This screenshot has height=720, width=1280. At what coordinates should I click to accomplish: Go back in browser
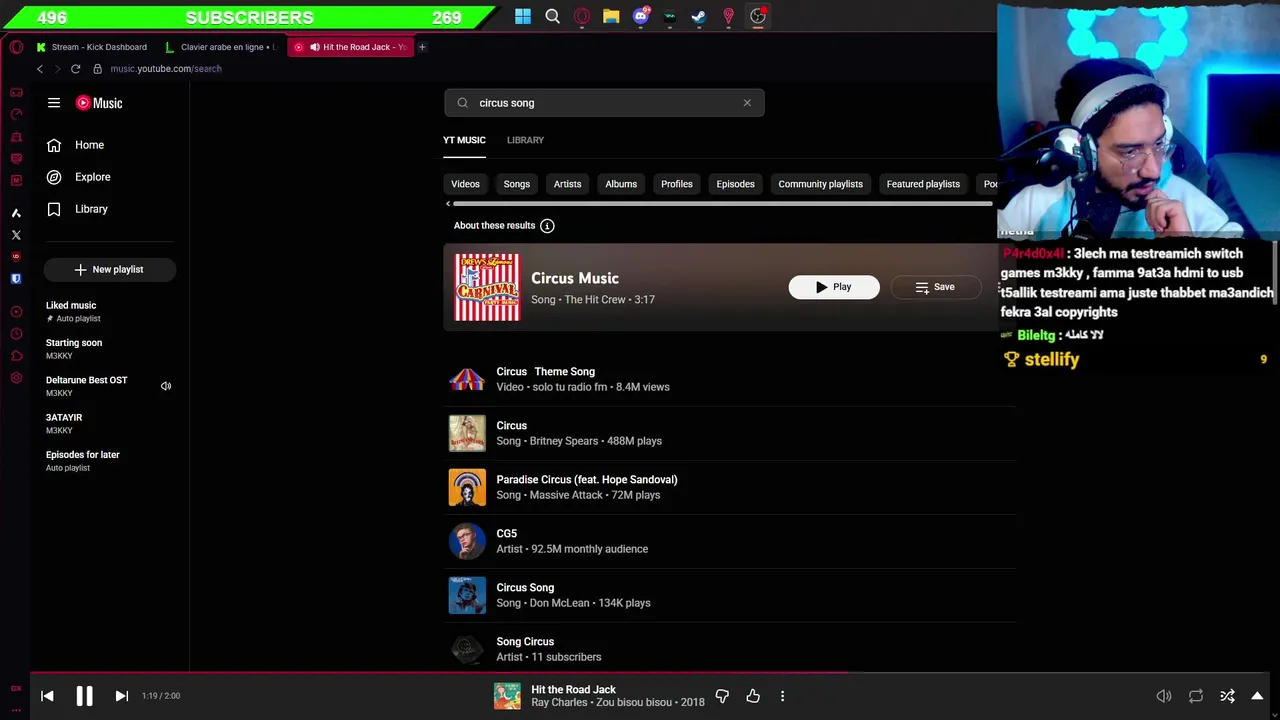click(x=40, y=69)
